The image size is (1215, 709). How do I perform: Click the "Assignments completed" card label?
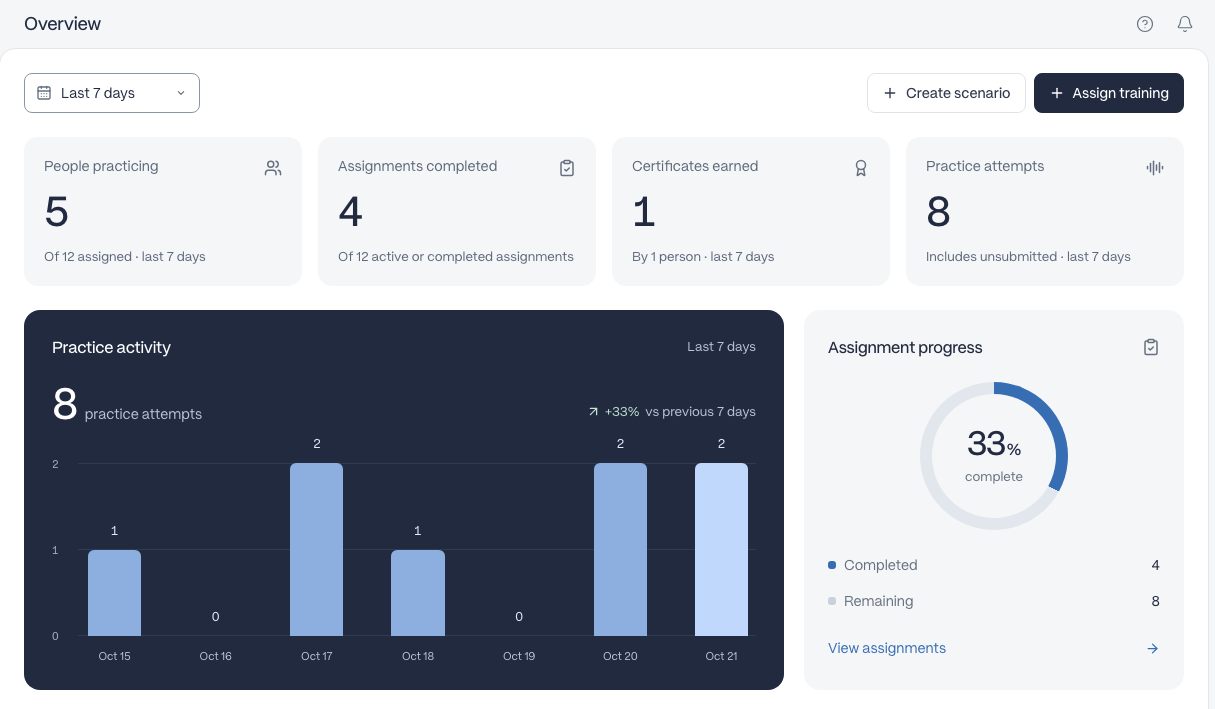[x=417, y=167]
